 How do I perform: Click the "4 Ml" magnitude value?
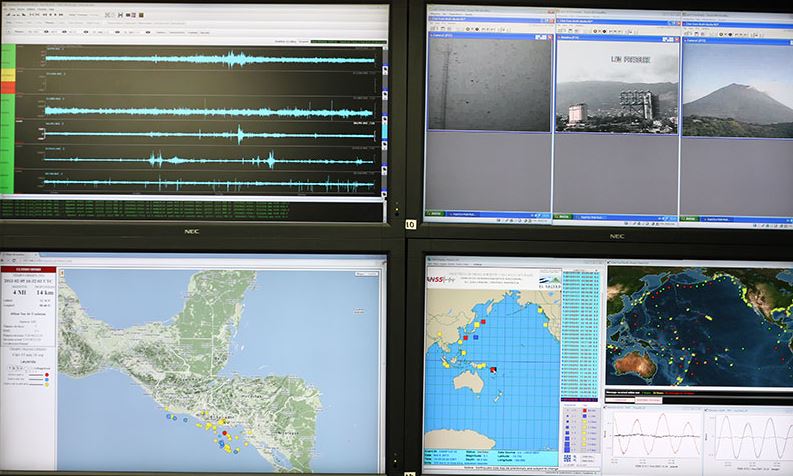coord(19,293)
